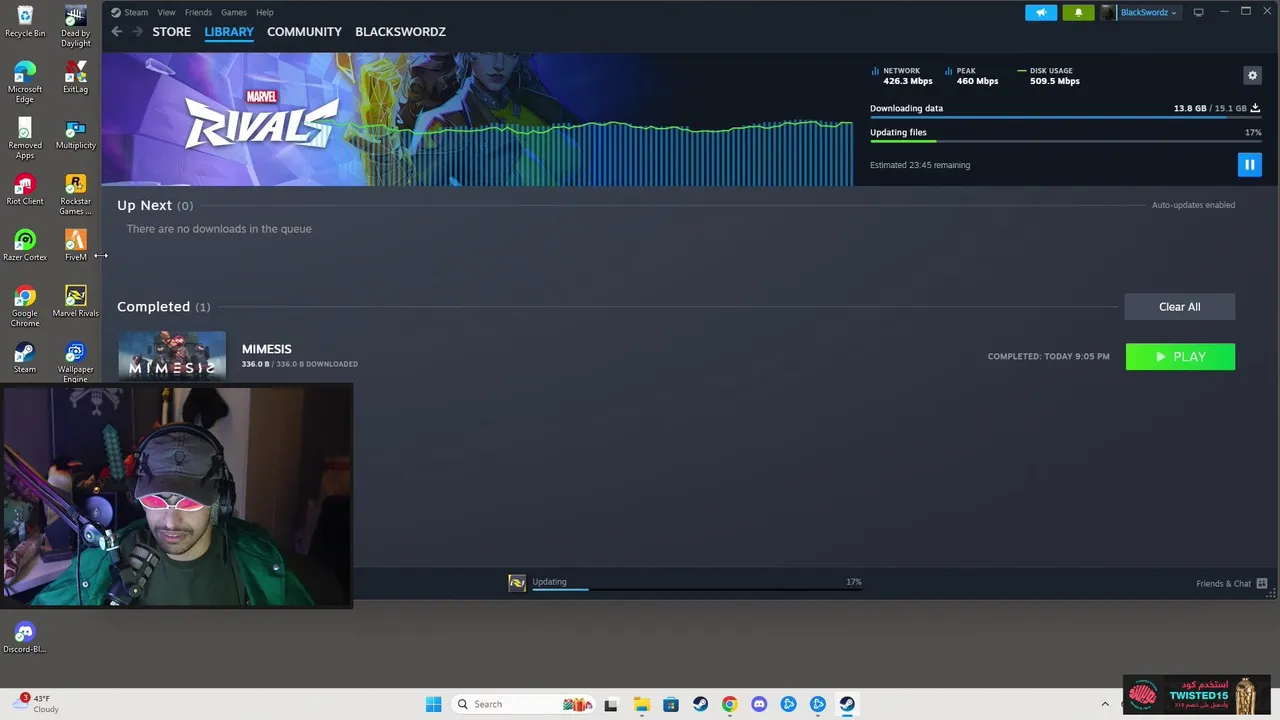Open download settings gear icon
The width and height of the screenshot is (1280, 720).
(1252, 75)
